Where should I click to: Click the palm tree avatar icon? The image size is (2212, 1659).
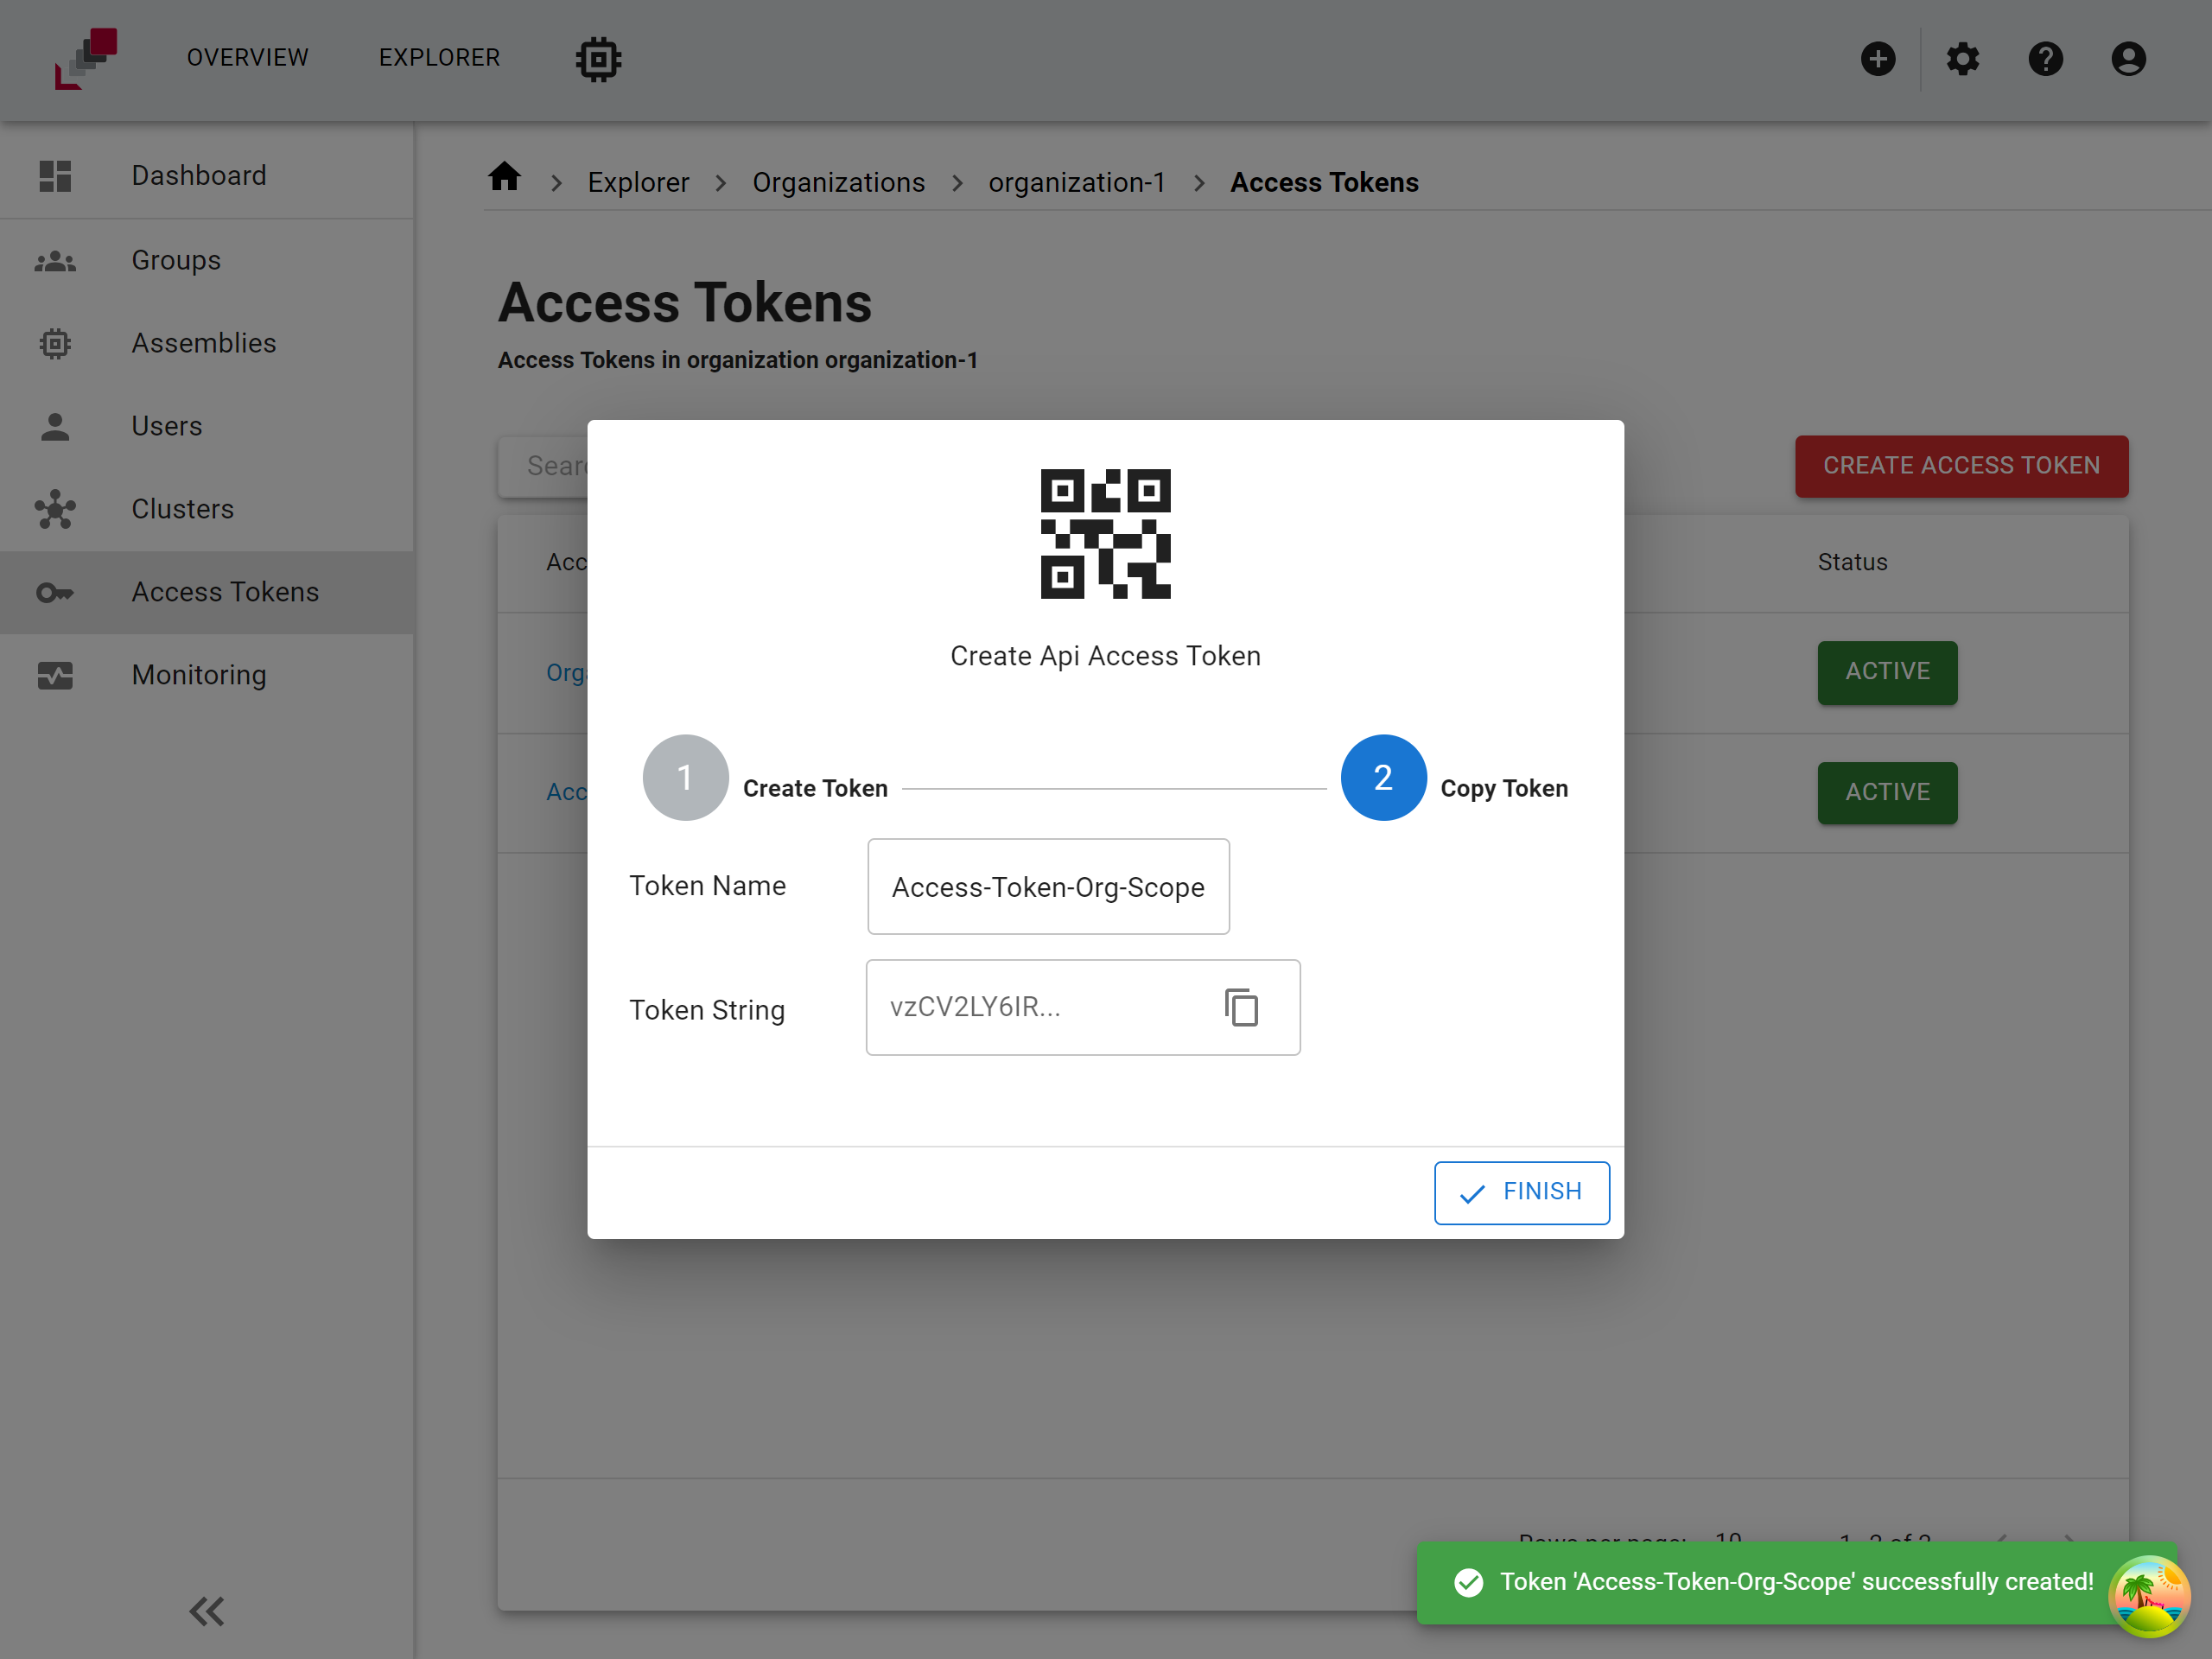[2149, 1596]
